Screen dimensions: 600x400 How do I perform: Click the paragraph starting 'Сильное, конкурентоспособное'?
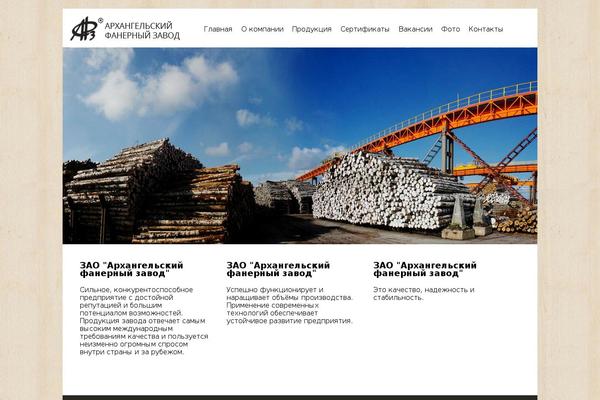[x=144, y=321]
